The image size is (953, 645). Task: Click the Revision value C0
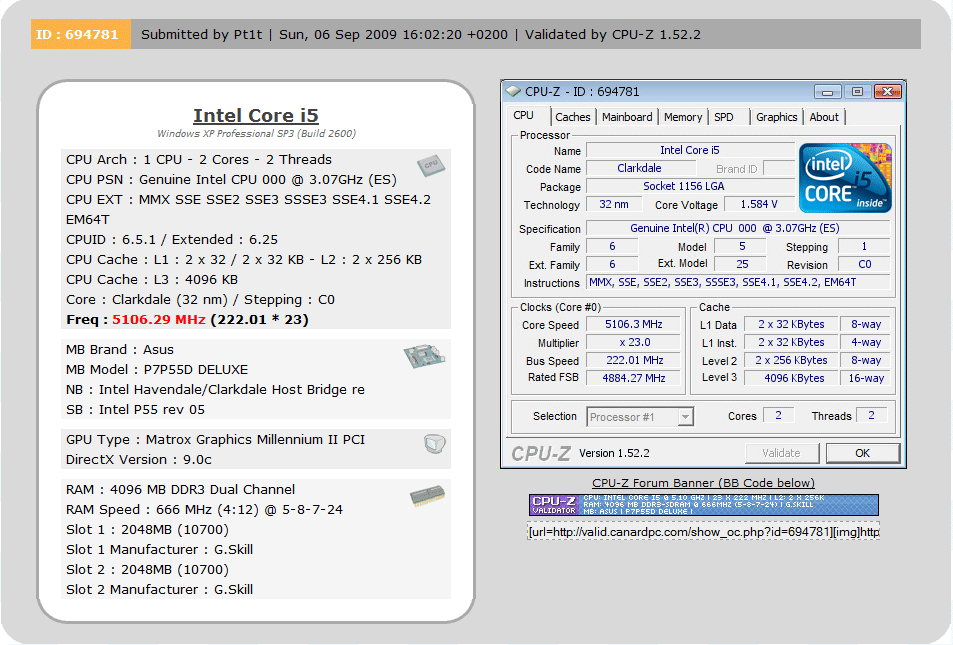point(864,264)
